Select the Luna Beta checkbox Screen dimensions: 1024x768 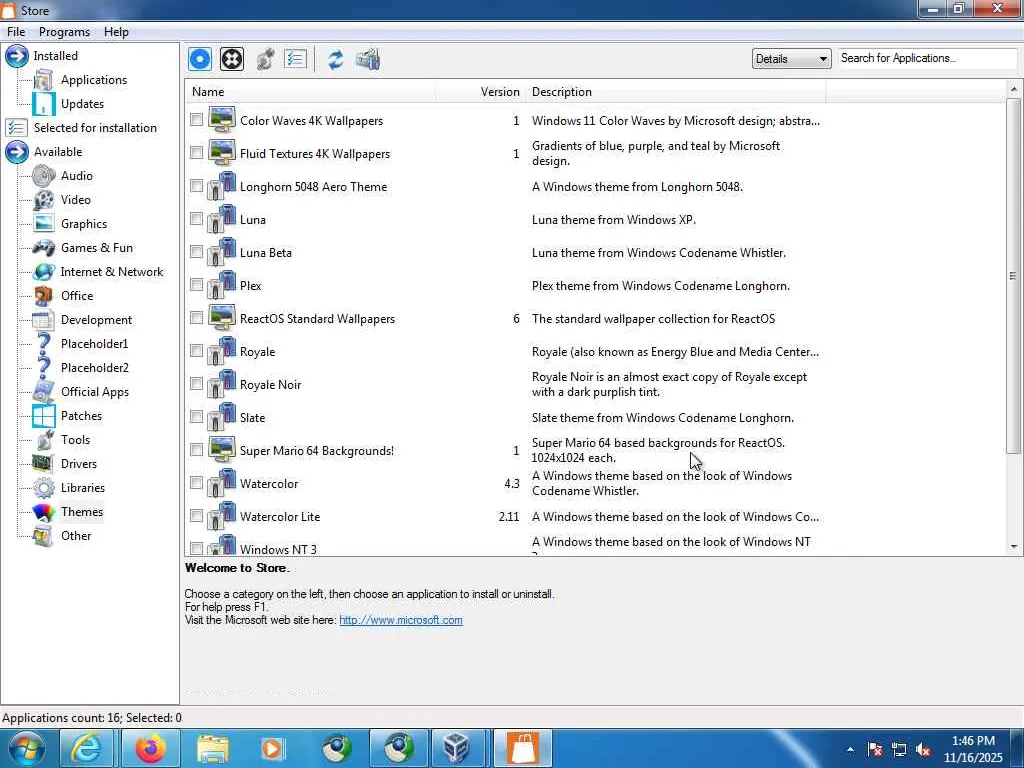(197, 251)
